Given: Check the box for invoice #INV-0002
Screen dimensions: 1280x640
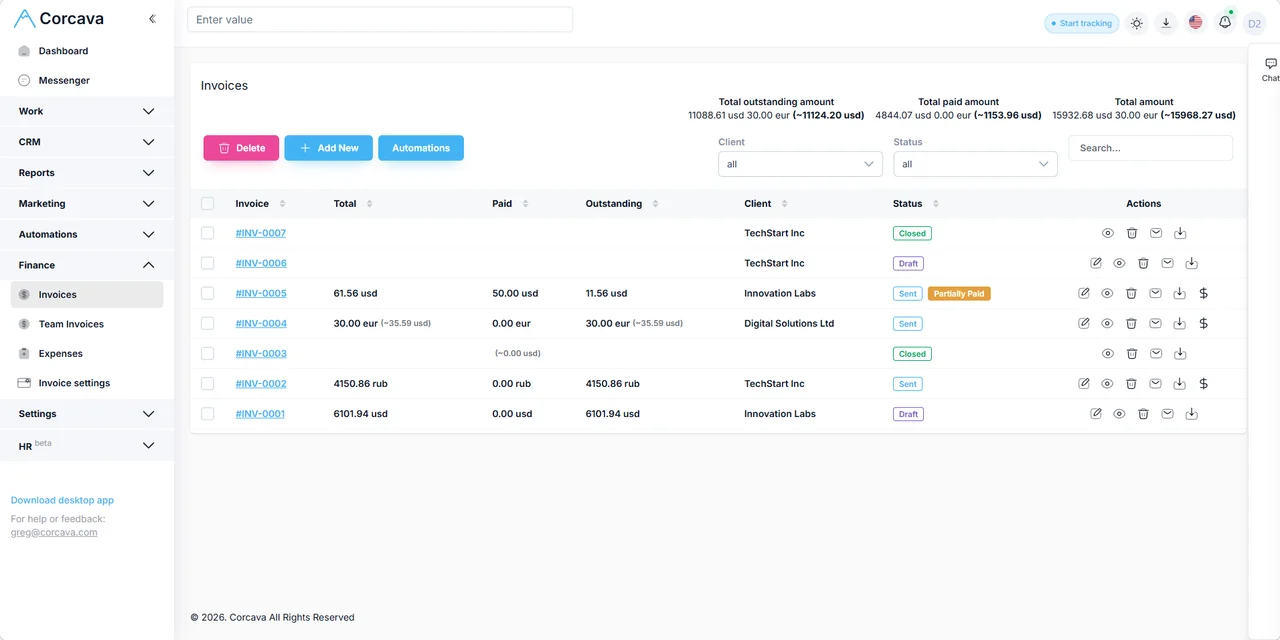Looking at the screenshot, I should pos(208,383).
